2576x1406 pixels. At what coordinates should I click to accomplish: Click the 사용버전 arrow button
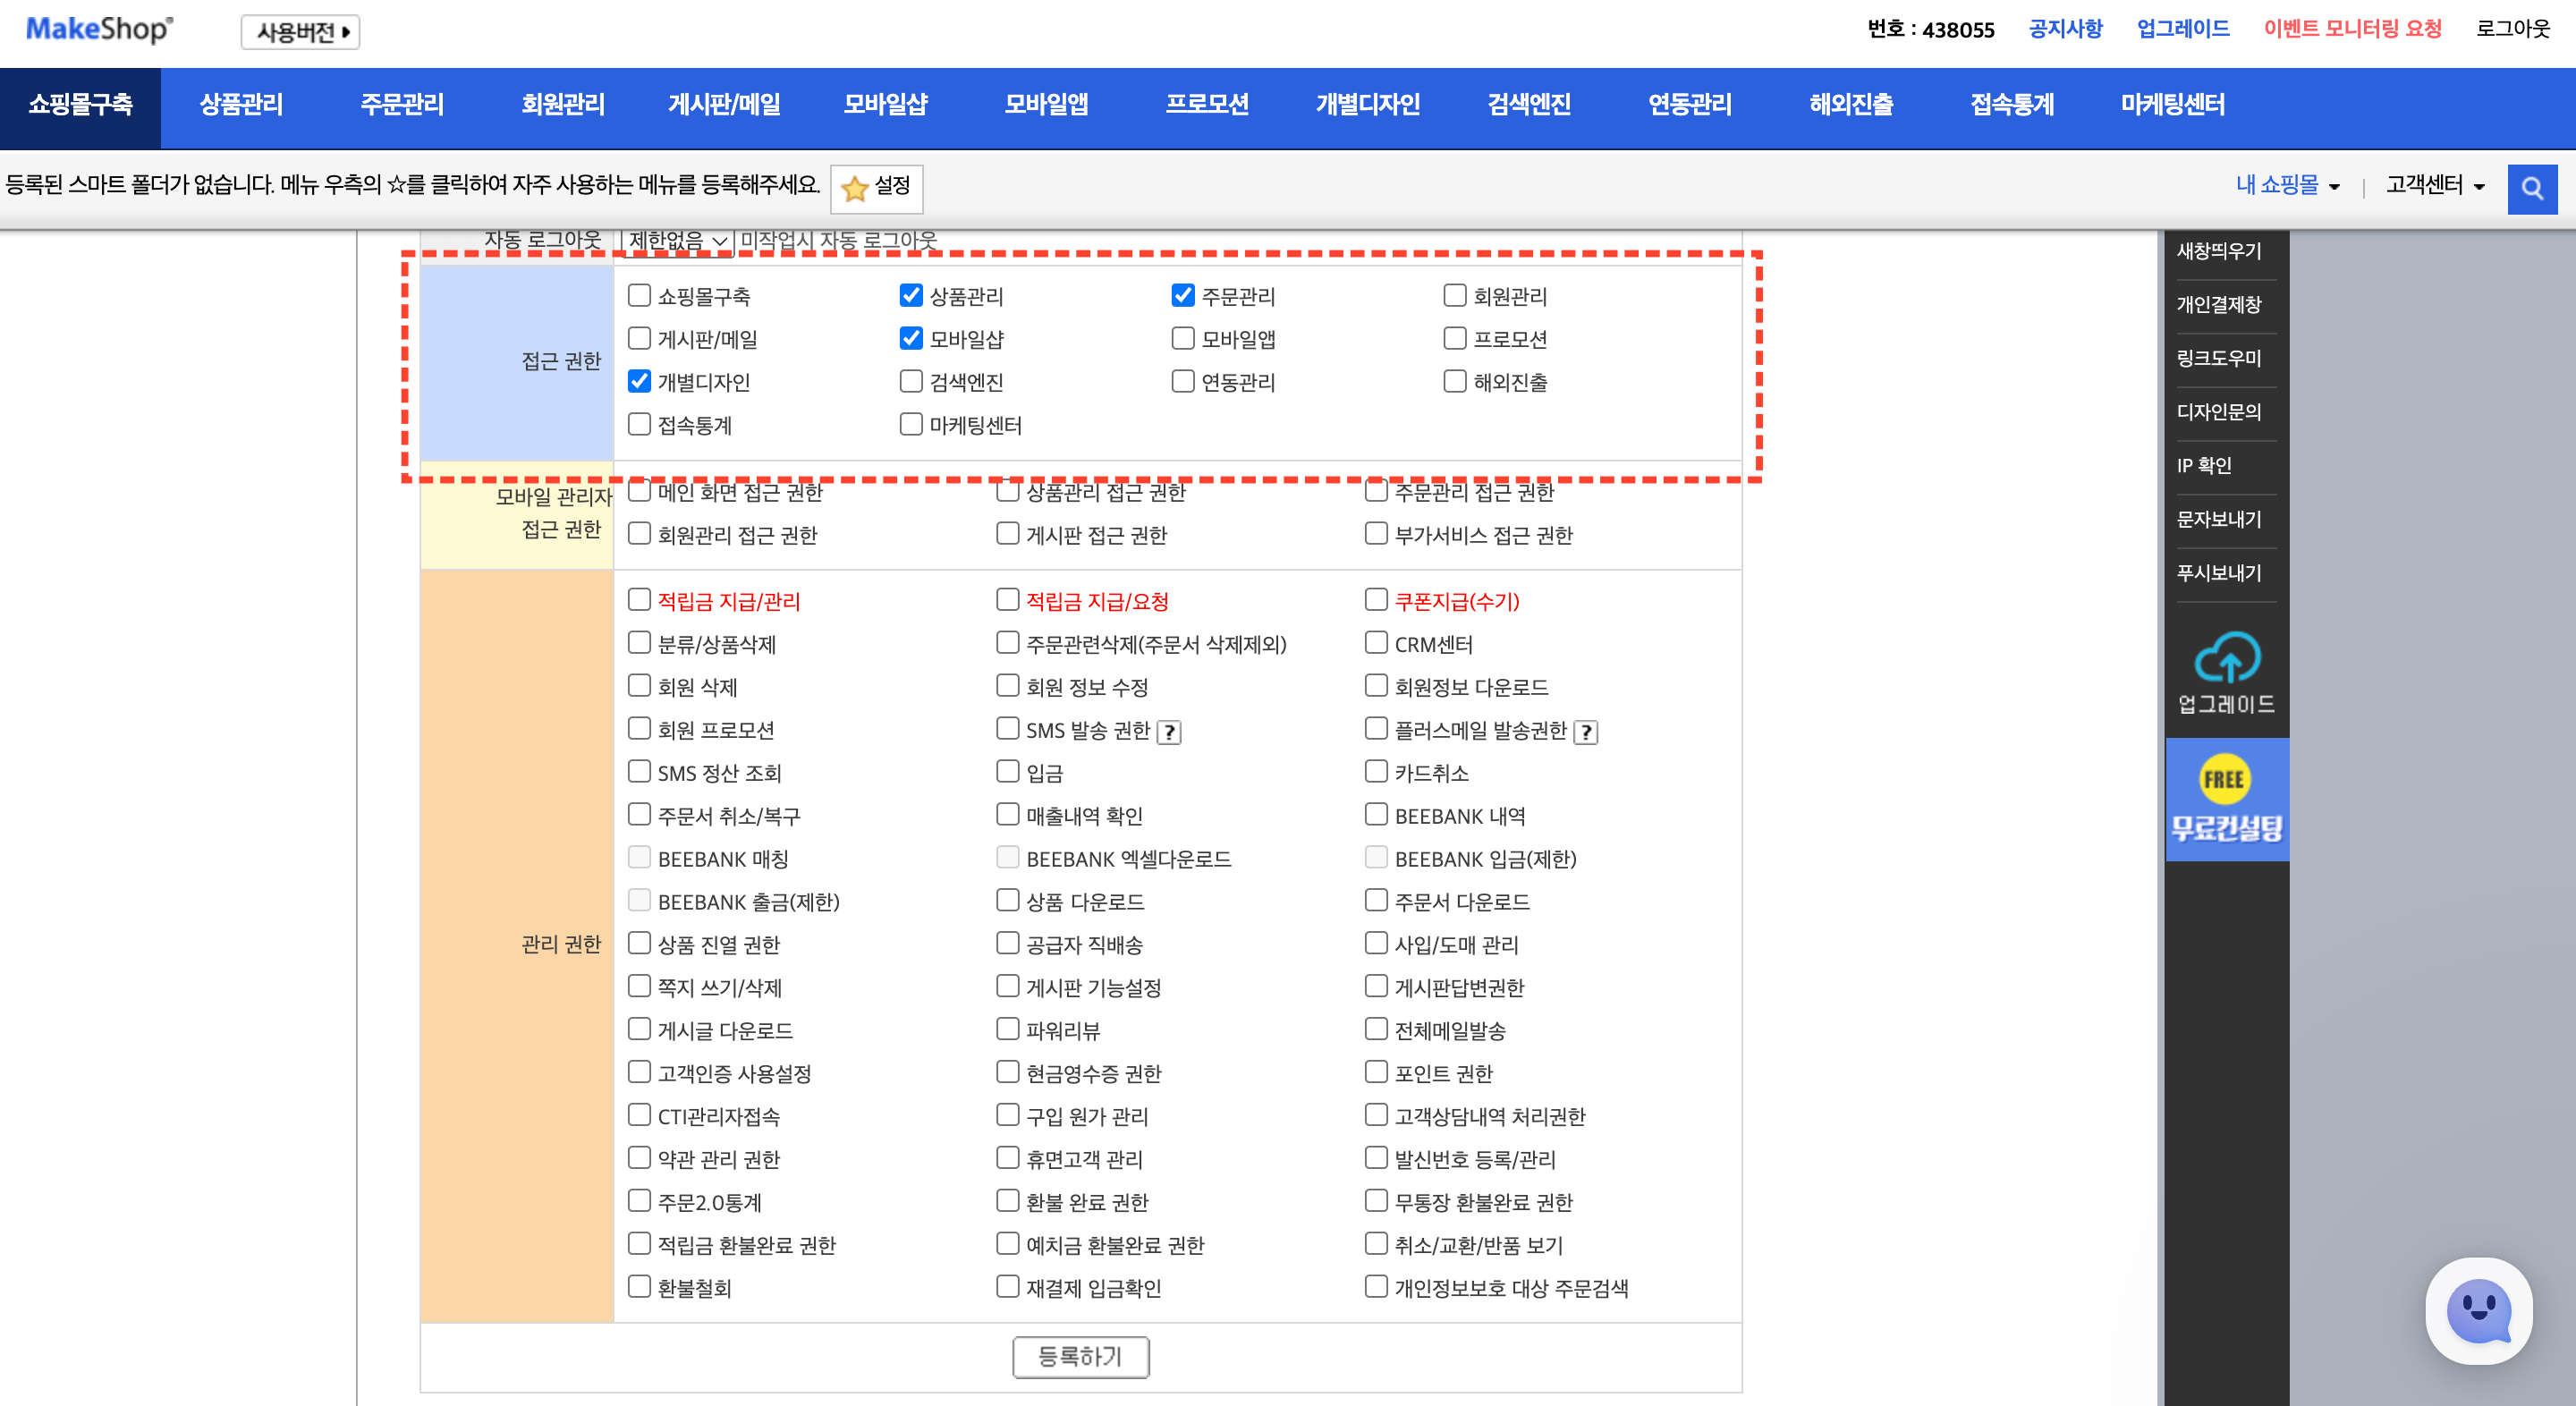pyautogui.click(x=299, y=32)
